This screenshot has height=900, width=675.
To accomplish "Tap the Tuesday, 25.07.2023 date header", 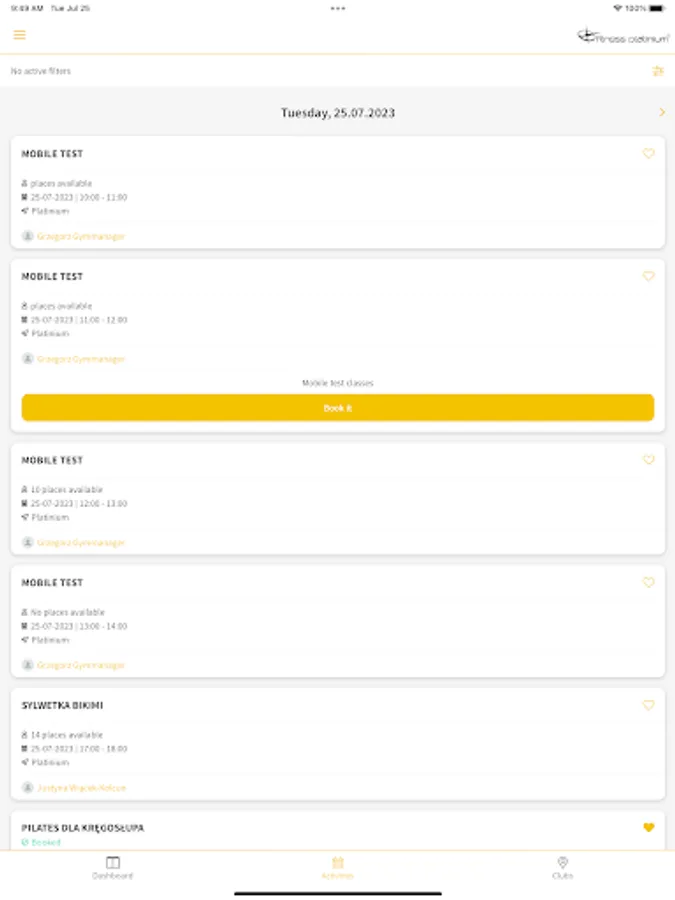I will pos(337,113).
